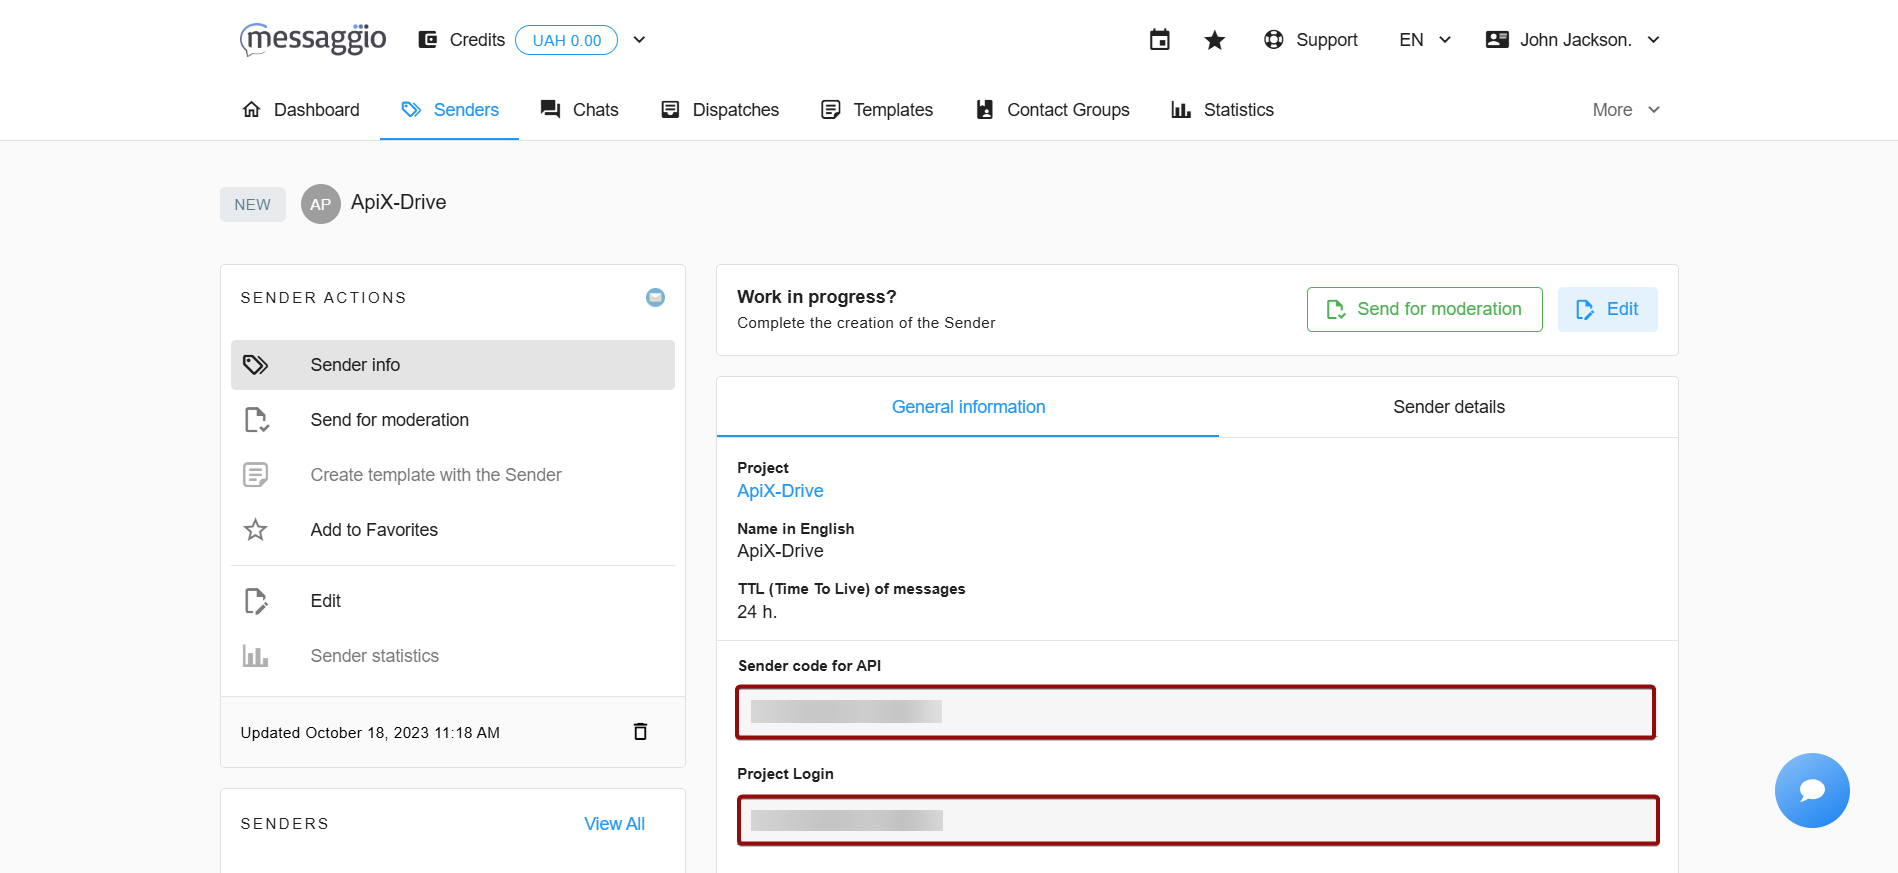Click the UAH 0.00 balance pill
This screenshot has height=873, width=1898.
tap(566, 40)
